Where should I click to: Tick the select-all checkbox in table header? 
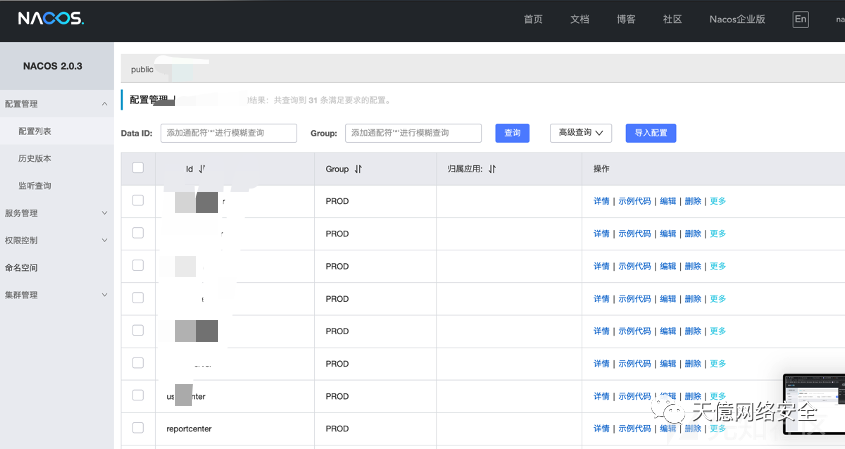[138, 168]
